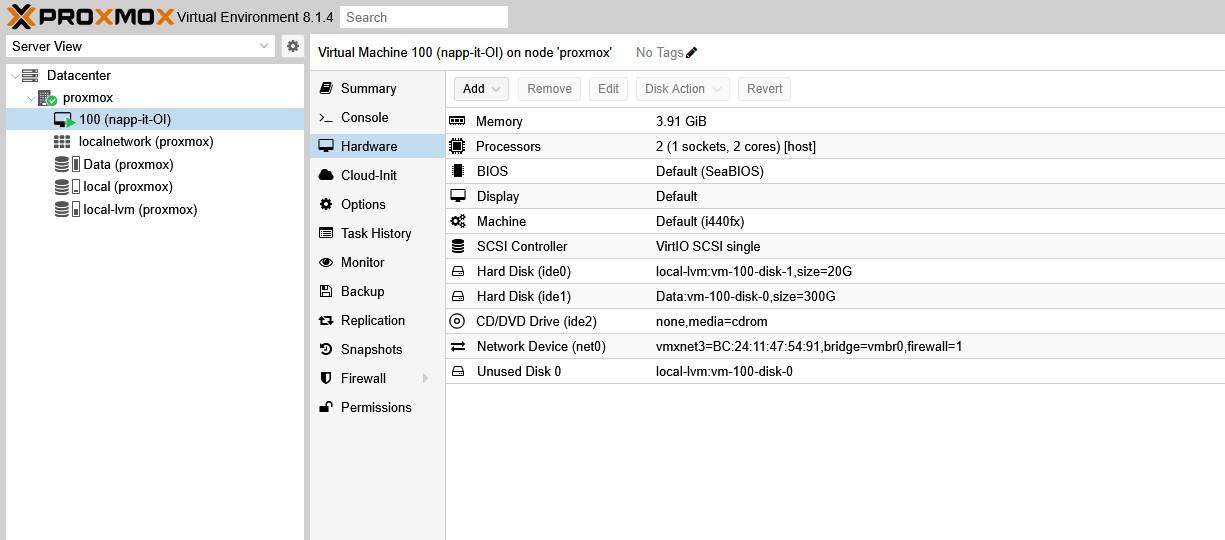Select 'local-lvm:vm-100-disk-1,size=20G' value
The width and height of the screenshot is (1225, 540).
coord(754,271)
